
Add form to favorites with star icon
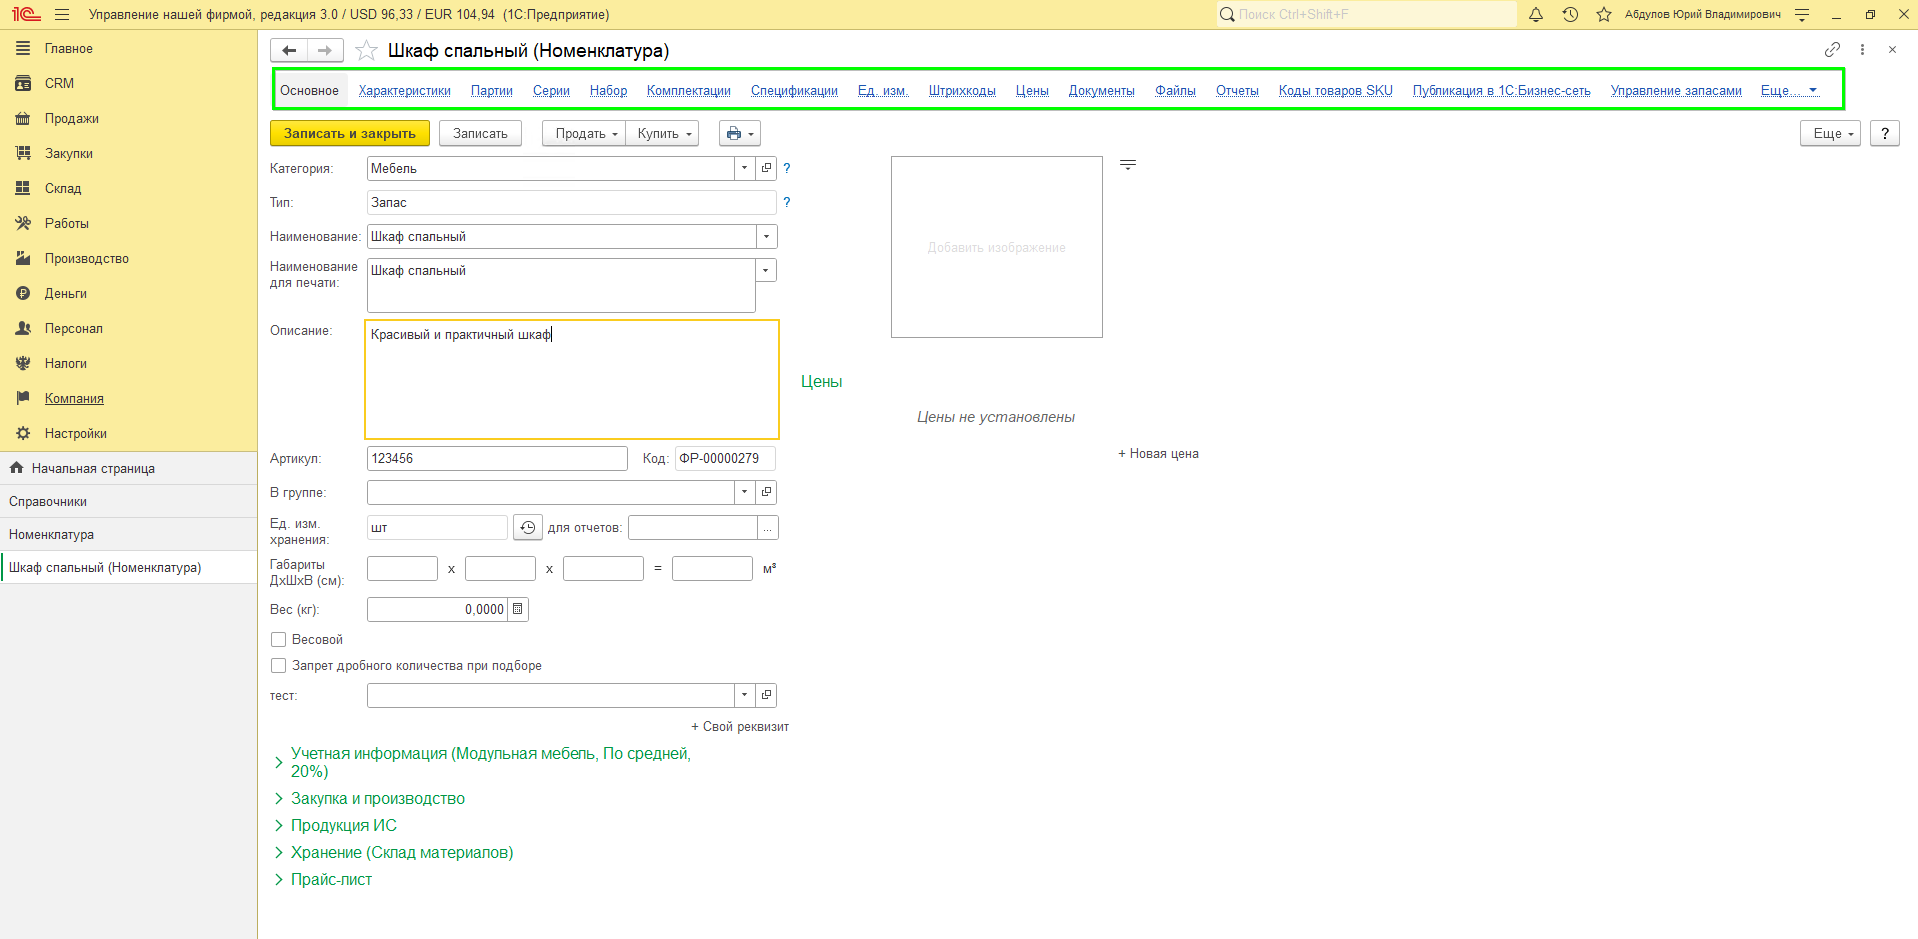point(366,50)
